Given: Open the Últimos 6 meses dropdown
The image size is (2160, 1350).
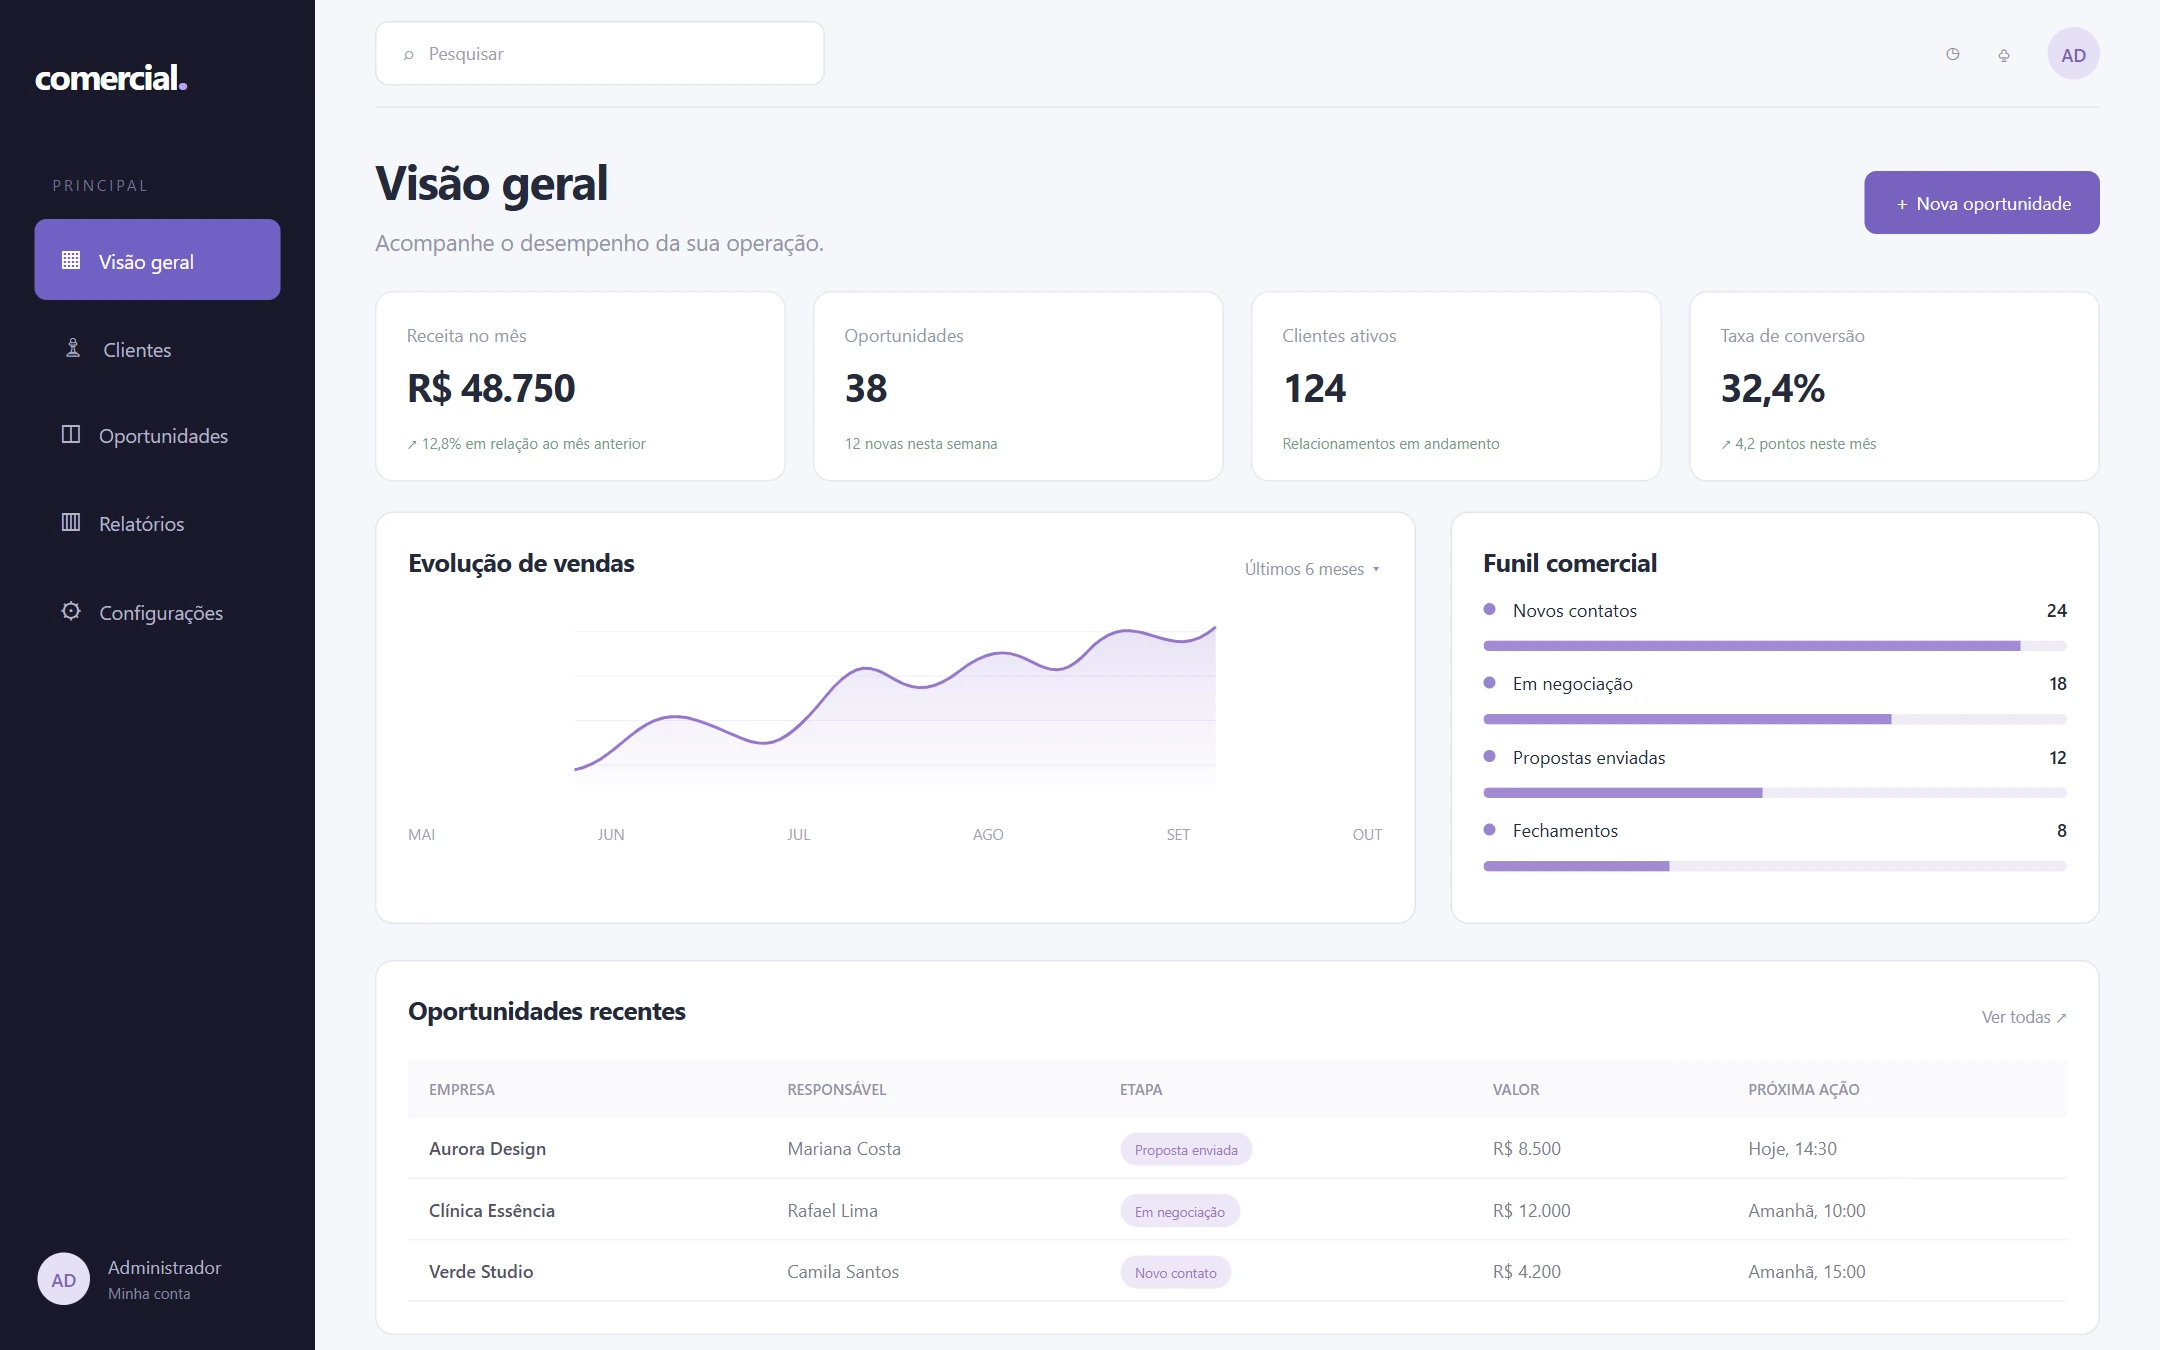Looking at the screenshot, I should coord(1312,569).
